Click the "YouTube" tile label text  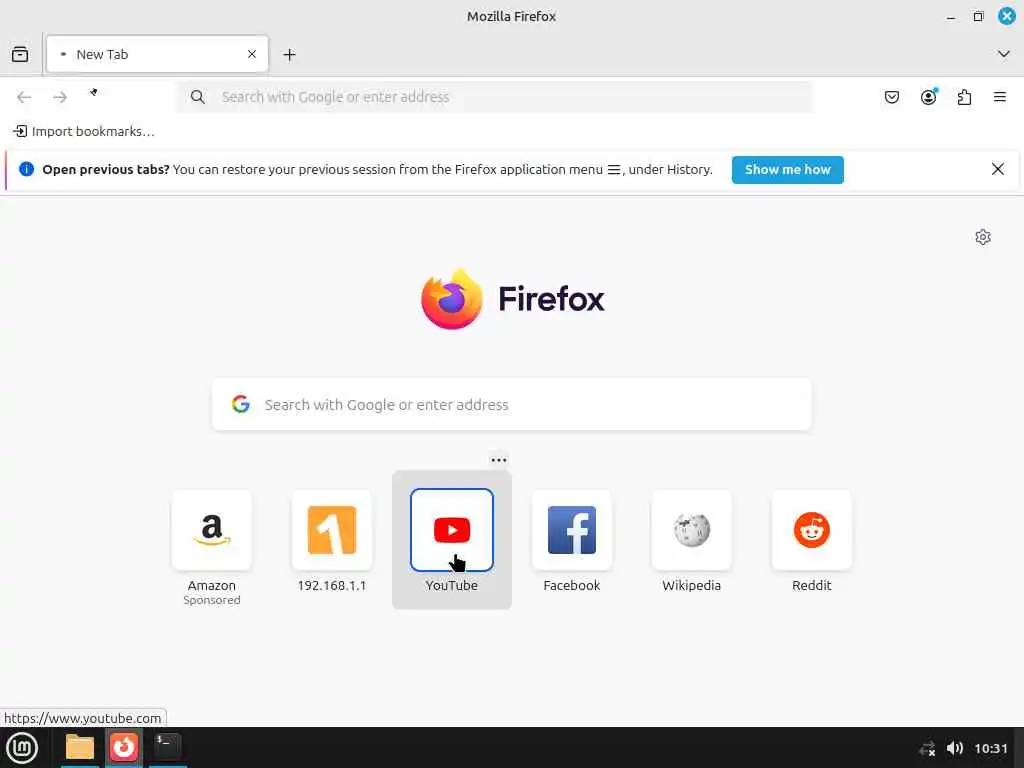pos(452,585)
